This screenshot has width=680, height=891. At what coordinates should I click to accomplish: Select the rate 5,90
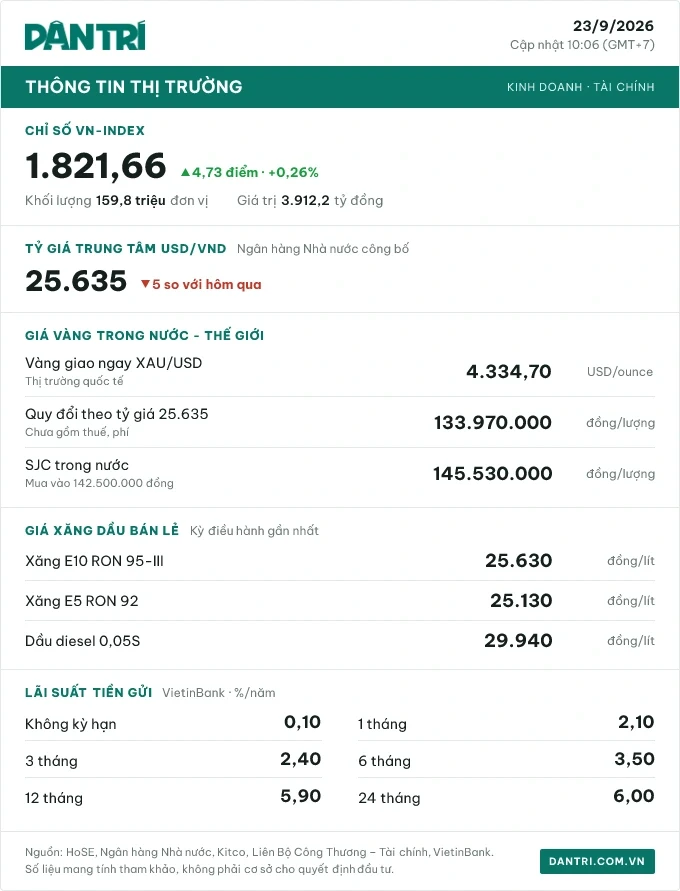[x=301, y=796]
